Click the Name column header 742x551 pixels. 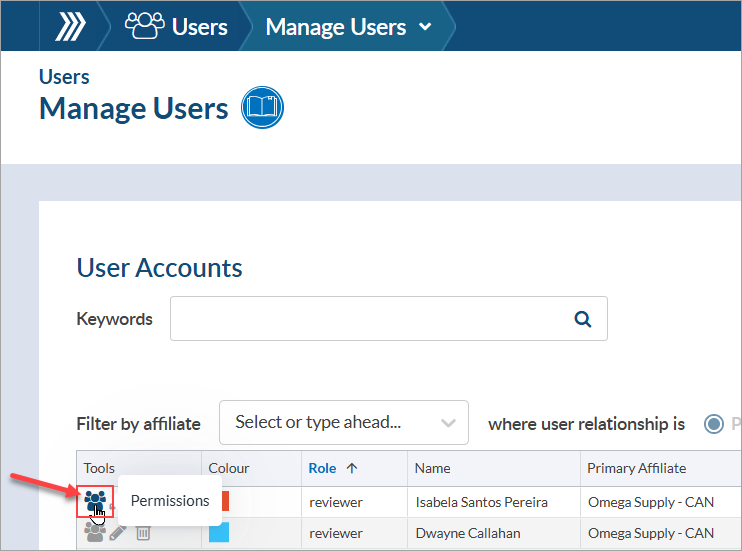(433, 468)
